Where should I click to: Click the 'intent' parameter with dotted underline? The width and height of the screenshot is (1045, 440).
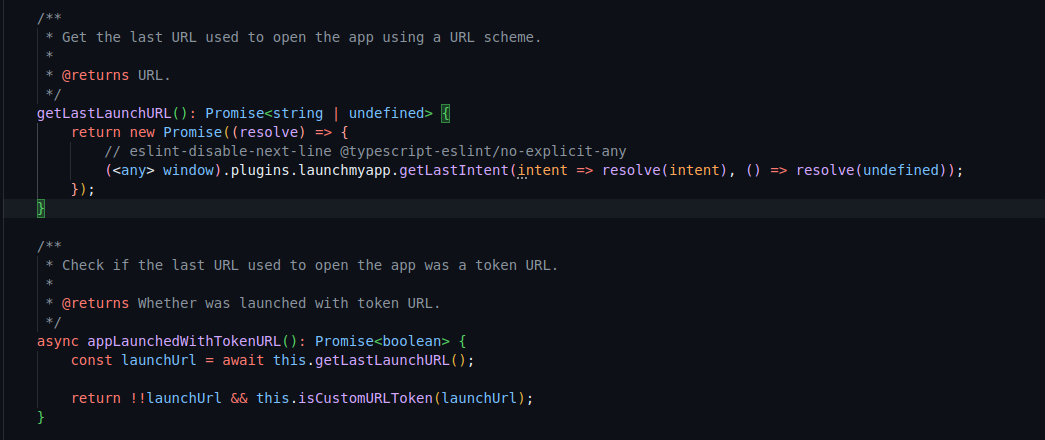(542, 170)
